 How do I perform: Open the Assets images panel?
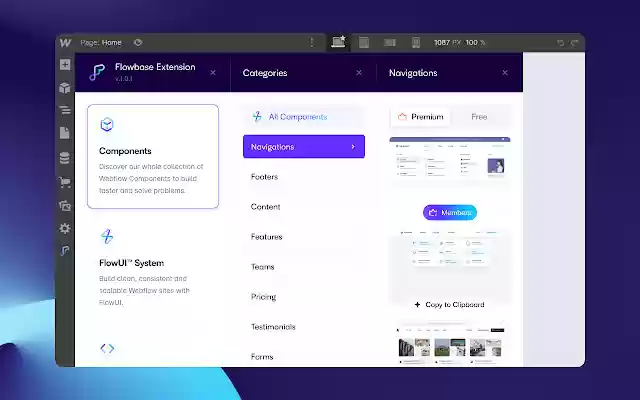(x=65, y=205)
